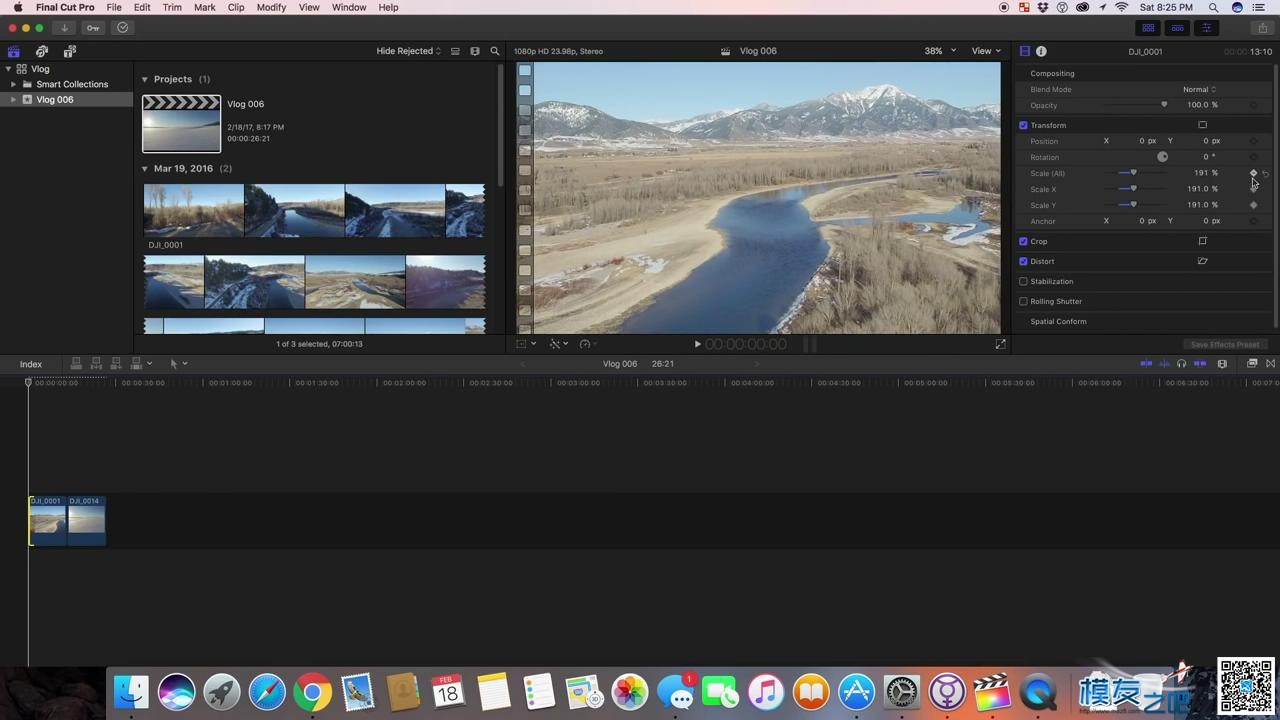
Task: Toggle timeline panel visibility button
Action: (x=1178, y=28)
